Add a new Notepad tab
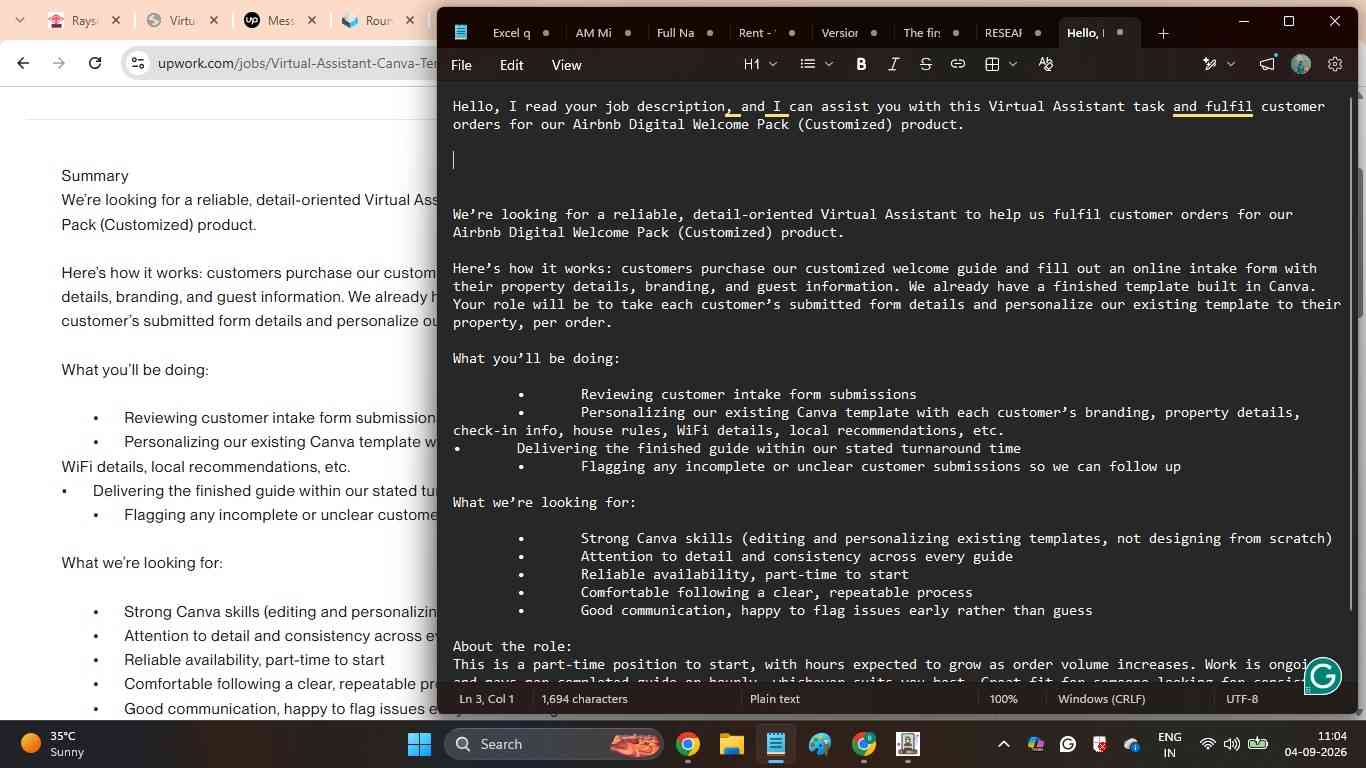 (1163, 34)
